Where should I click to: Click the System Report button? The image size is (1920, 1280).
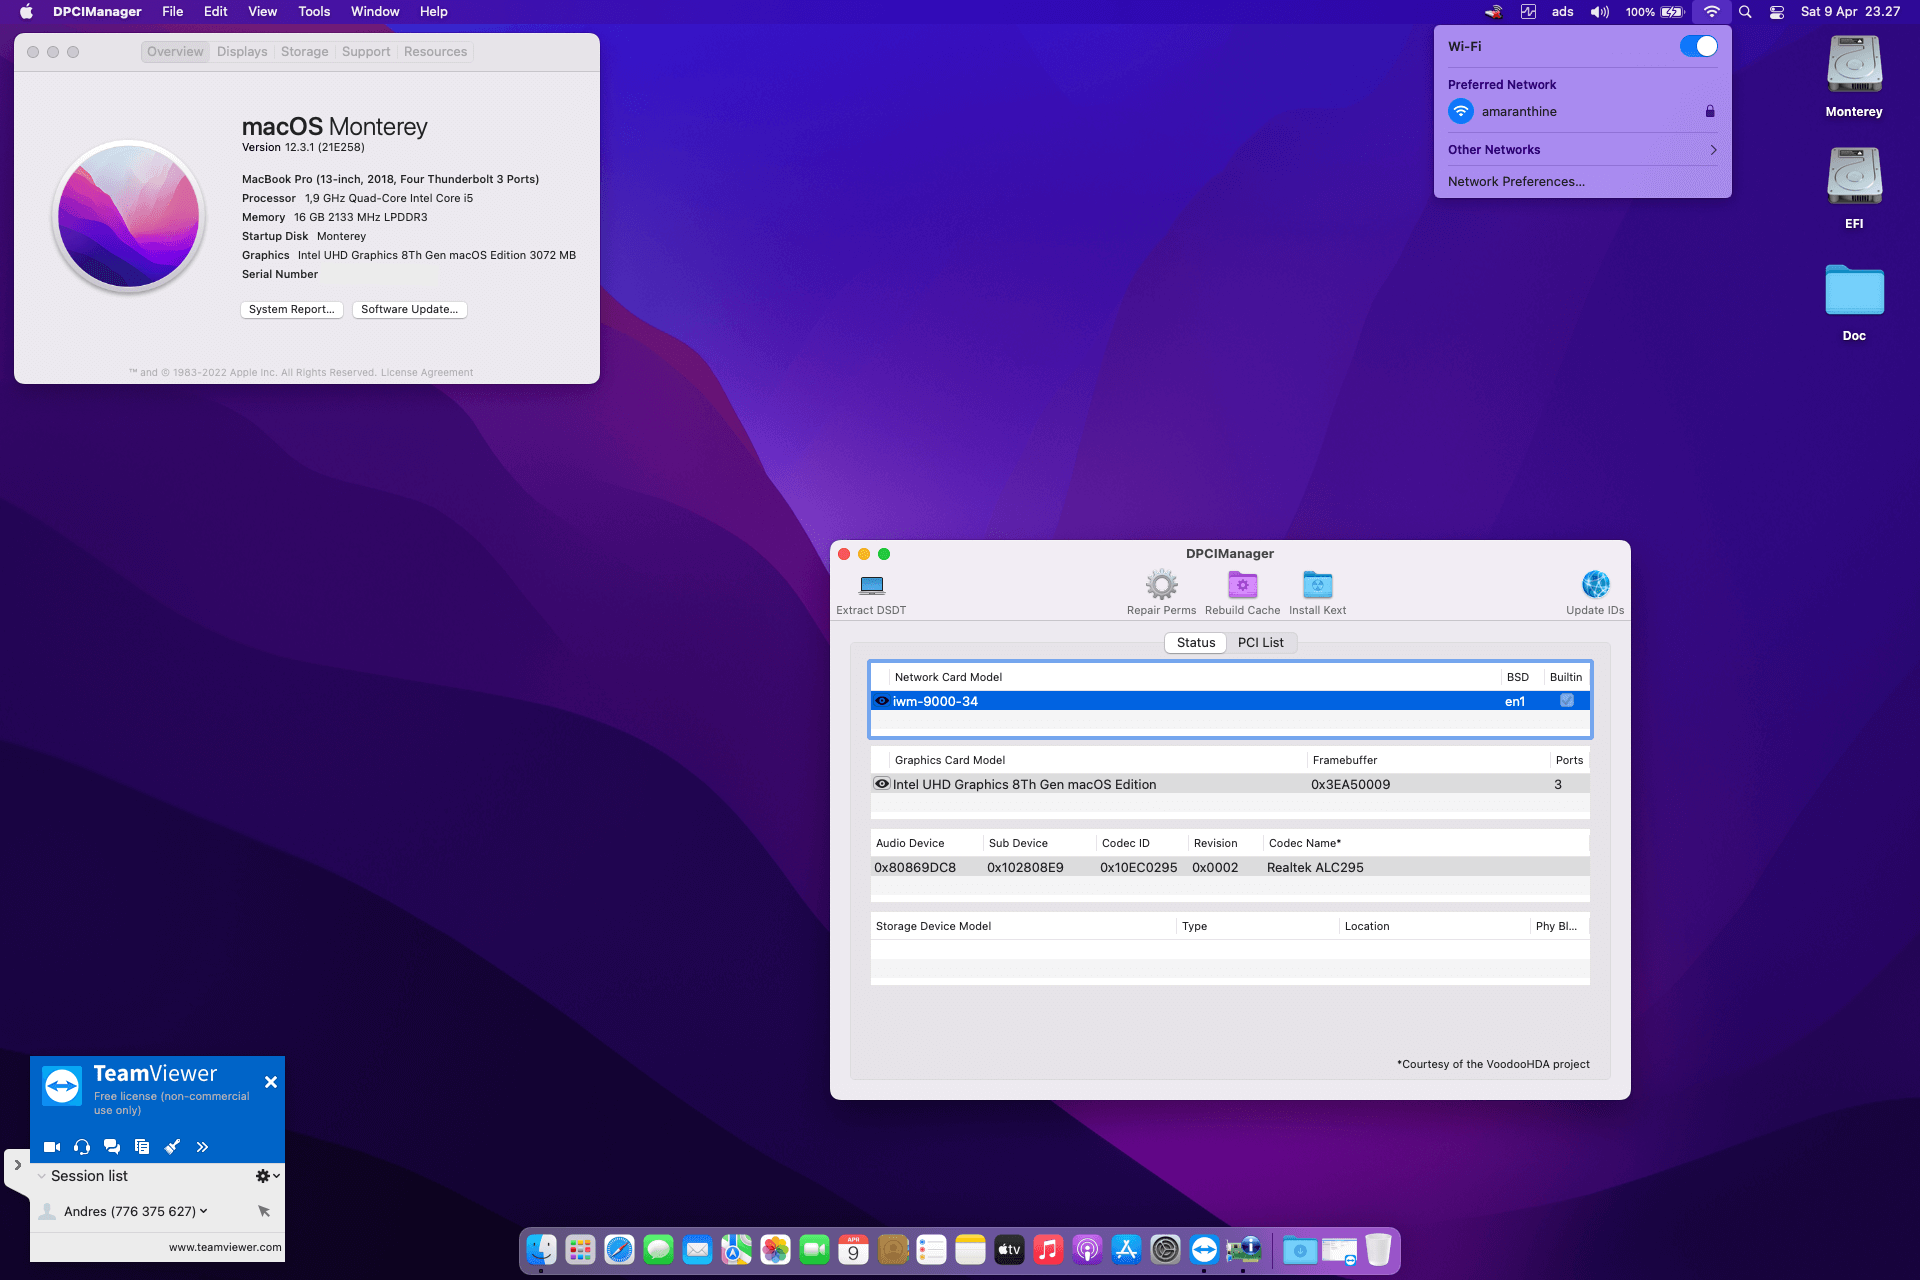[291, 310]
